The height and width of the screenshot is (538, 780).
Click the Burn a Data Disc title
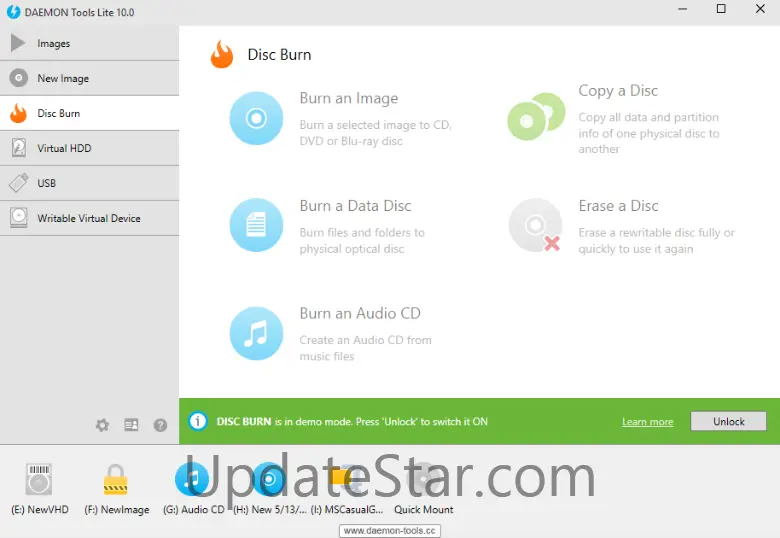355,206
